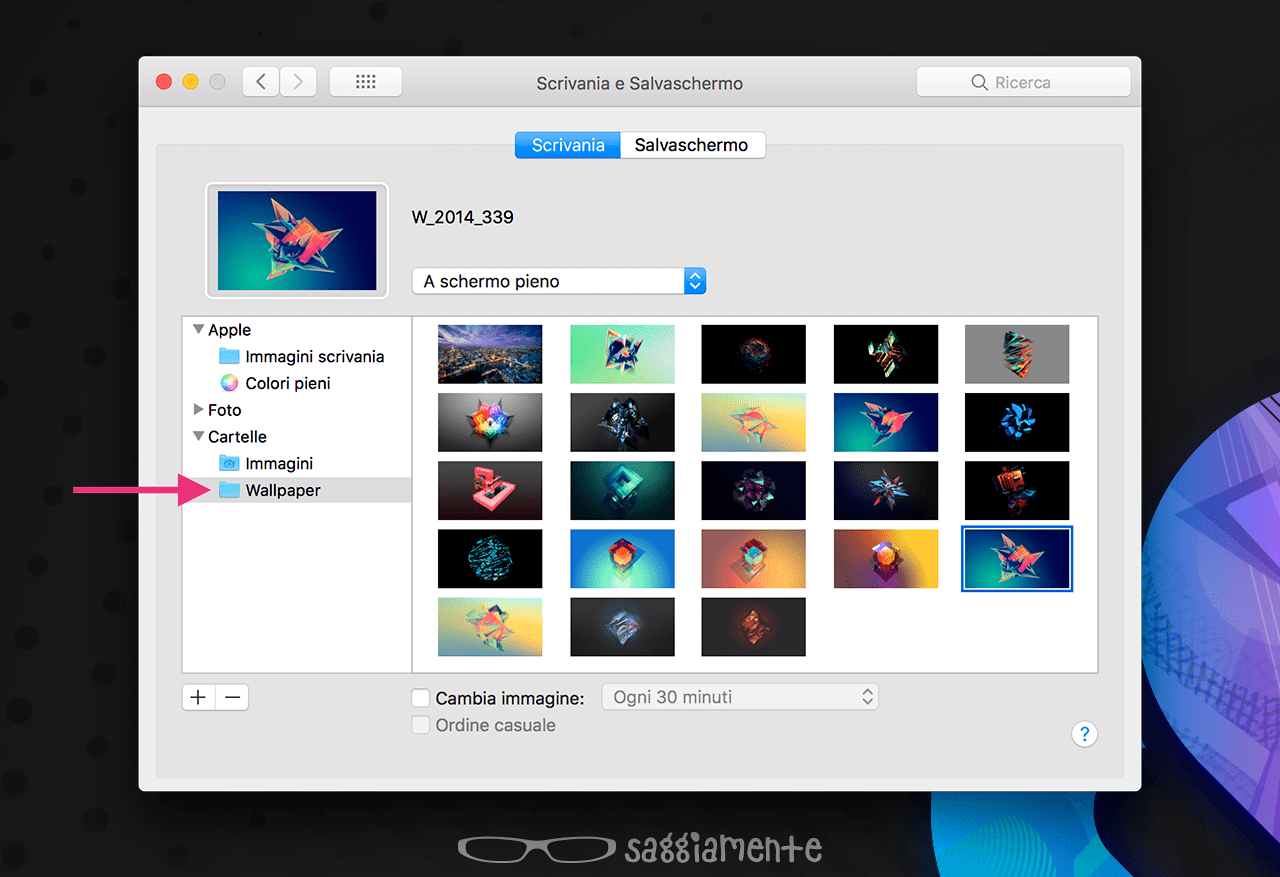
Task: Pick the black wallpaper with blue fragments
Action: coord(1017,422)
